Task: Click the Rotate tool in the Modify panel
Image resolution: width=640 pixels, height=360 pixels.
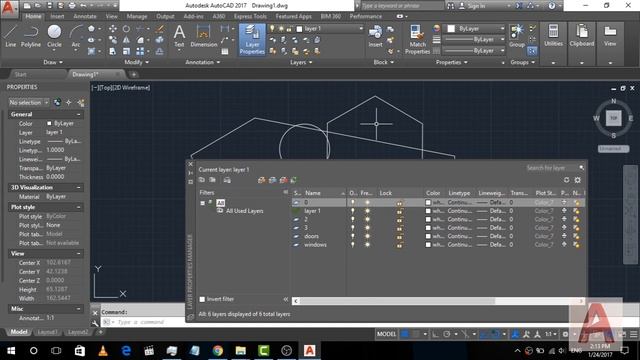Action: (x=126, y=29)
